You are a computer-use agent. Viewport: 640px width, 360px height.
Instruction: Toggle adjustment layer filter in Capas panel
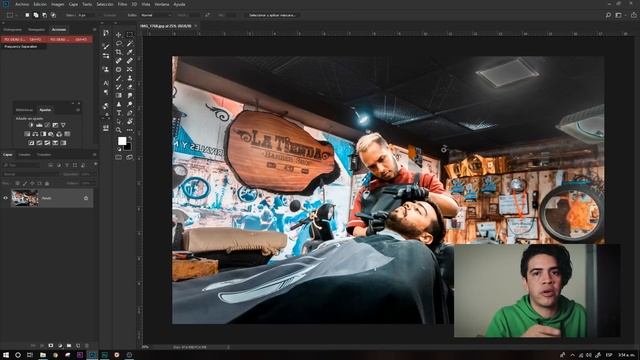[59, 165]
